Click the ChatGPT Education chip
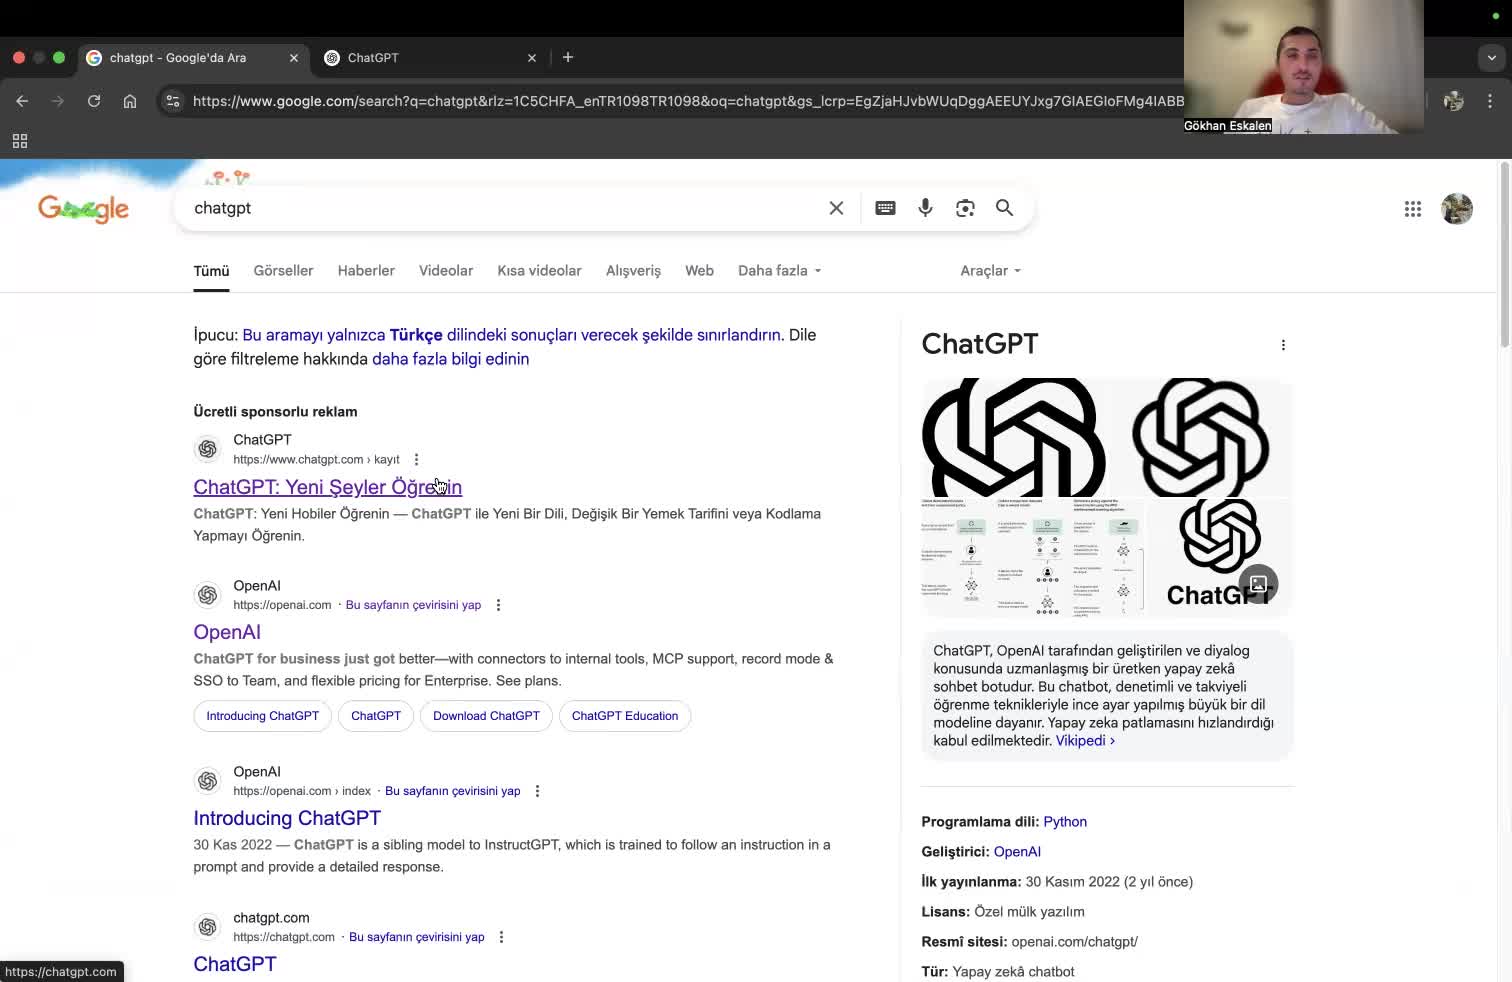1512x982 pixels. (625, 716)
